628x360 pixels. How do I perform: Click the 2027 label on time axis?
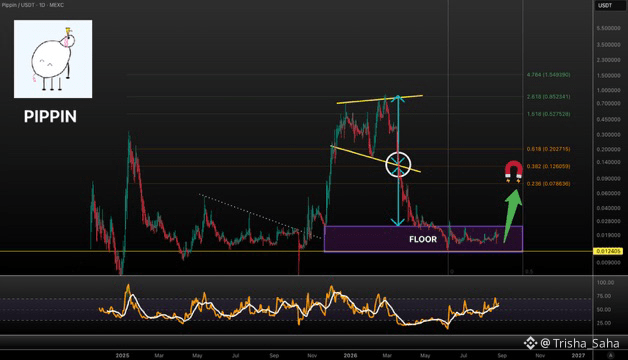578,356
